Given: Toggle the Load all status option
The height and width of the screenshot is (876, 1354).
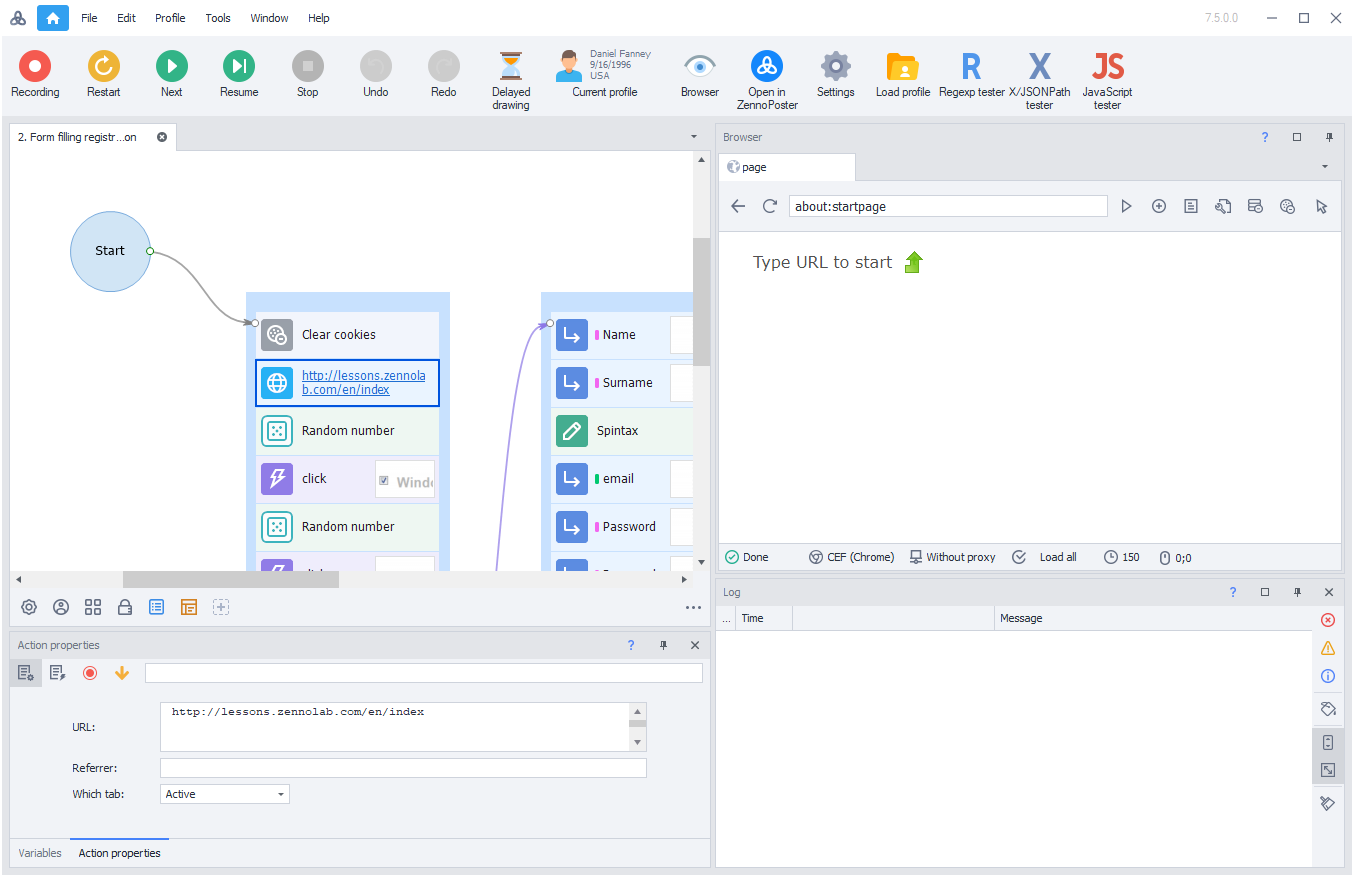Looking at the screenshot, I should point(1045,557).
